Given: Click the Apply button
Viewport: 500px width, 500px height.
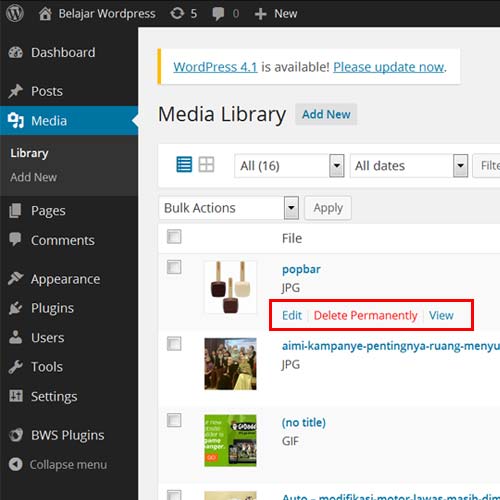Looking at the screenshot, I should [328, 208].
